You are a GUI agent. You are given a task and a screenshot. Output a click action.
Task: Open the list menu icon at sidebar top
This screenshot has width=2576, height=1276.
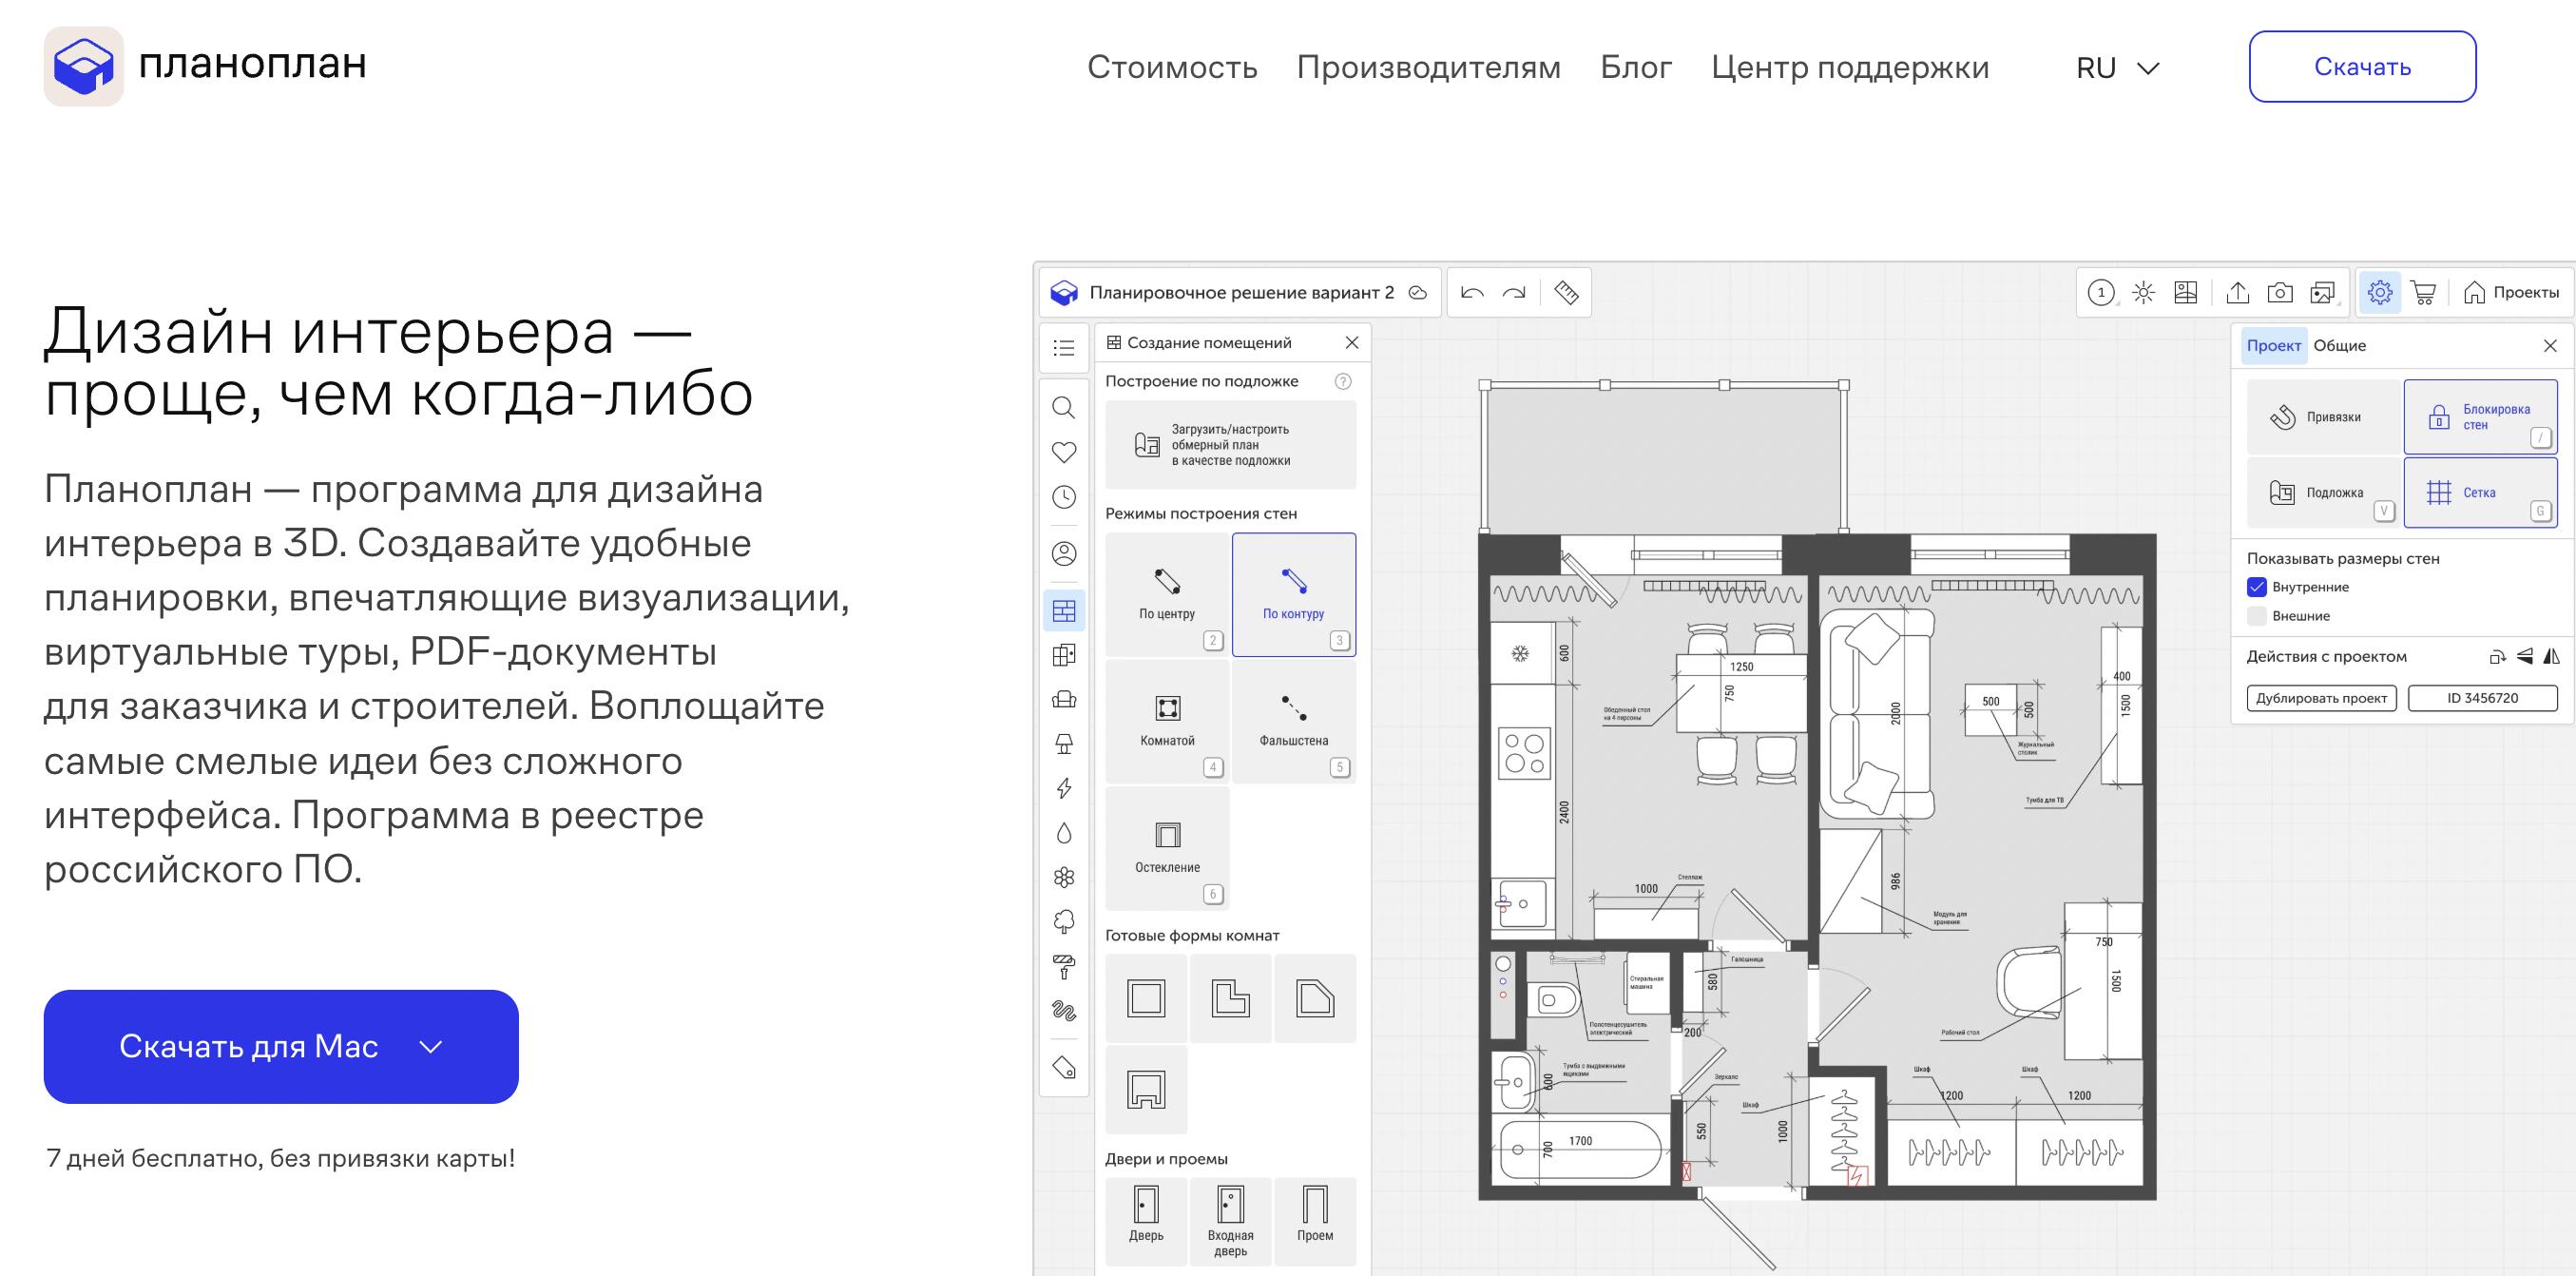click(x=1064, y=348)
